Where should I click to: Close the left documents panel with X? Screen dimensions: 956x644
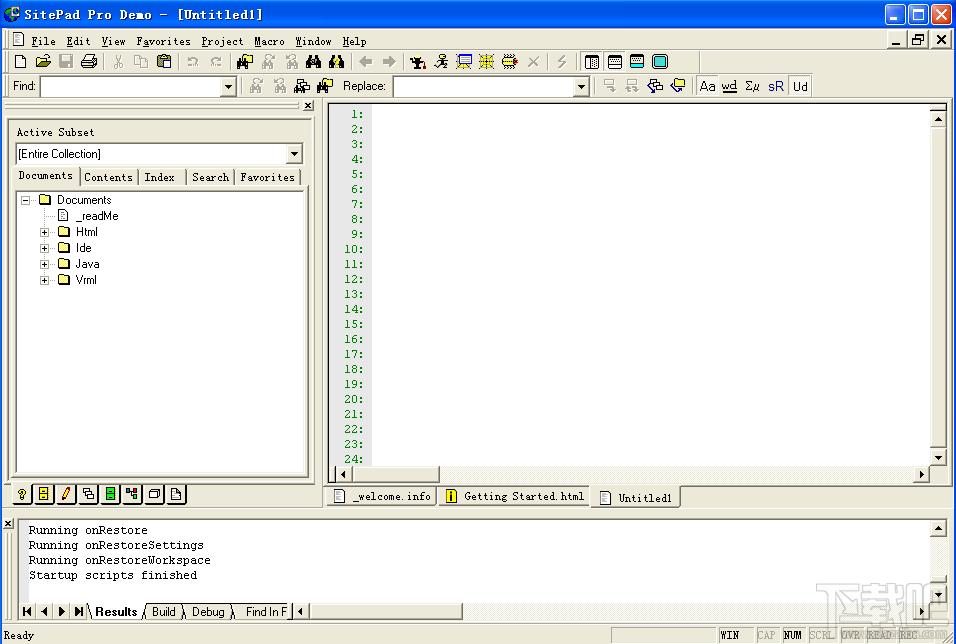[308, 106]
